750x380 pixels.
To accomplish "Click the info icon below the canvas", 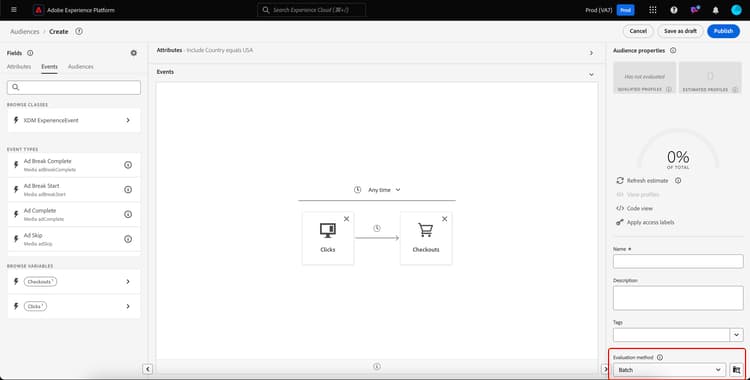I will pyautogui.click(x=377, y=367).
